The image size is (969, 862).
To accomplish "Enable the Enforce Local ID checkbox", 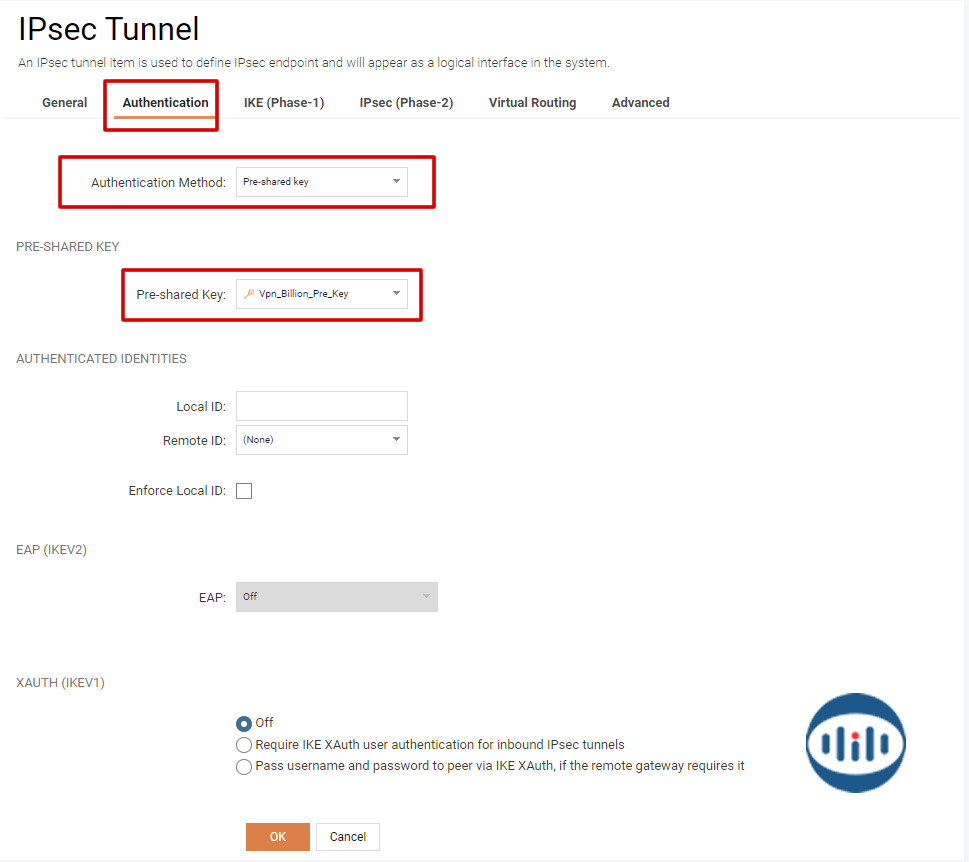I will [x=244, y=491].
